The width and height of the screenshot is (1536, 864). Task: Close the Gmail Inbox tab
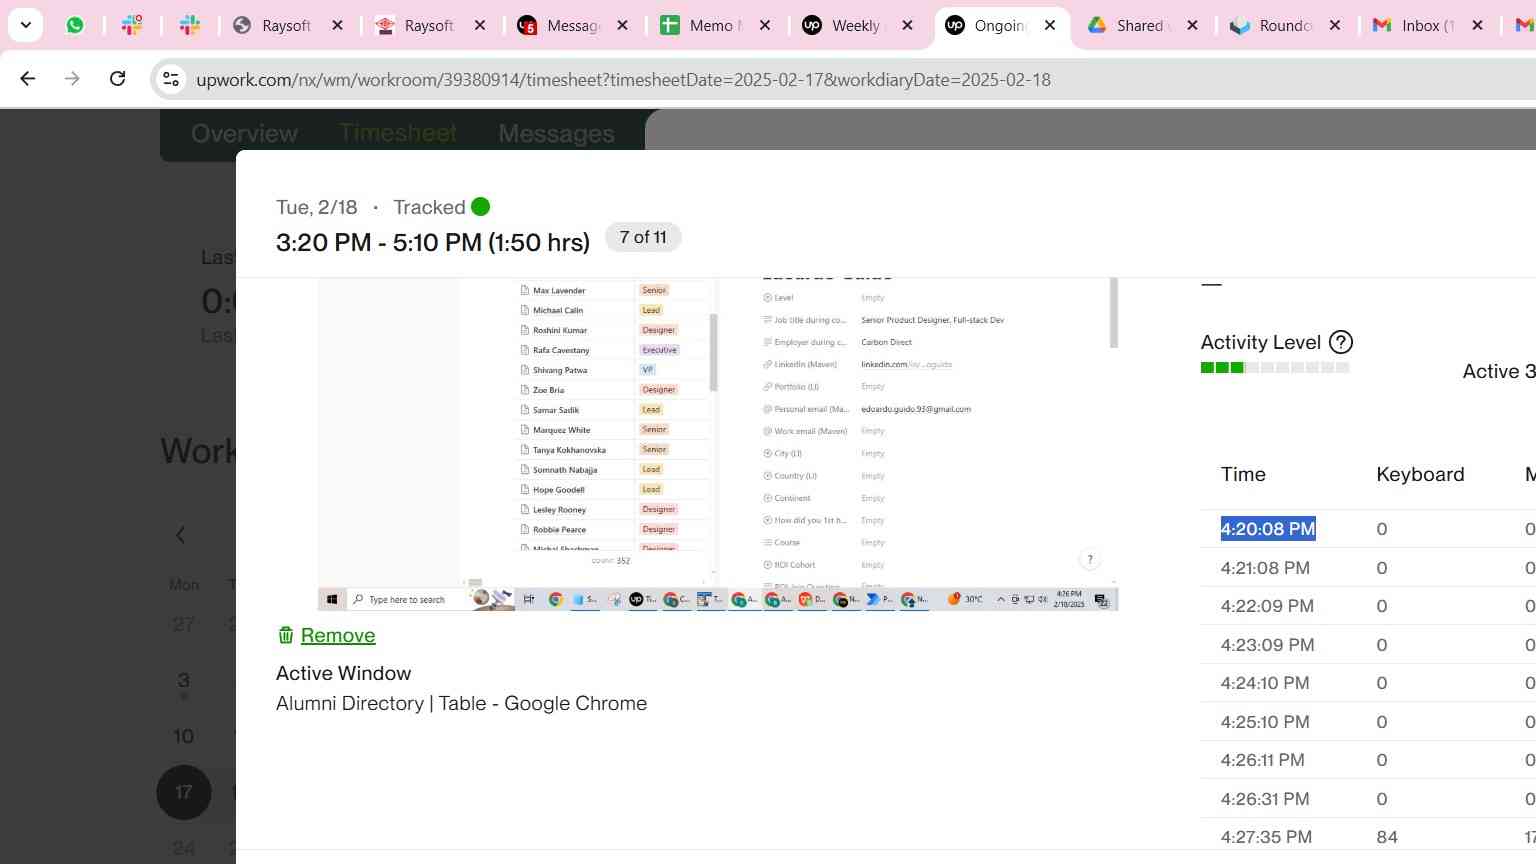click(1478, 25)
